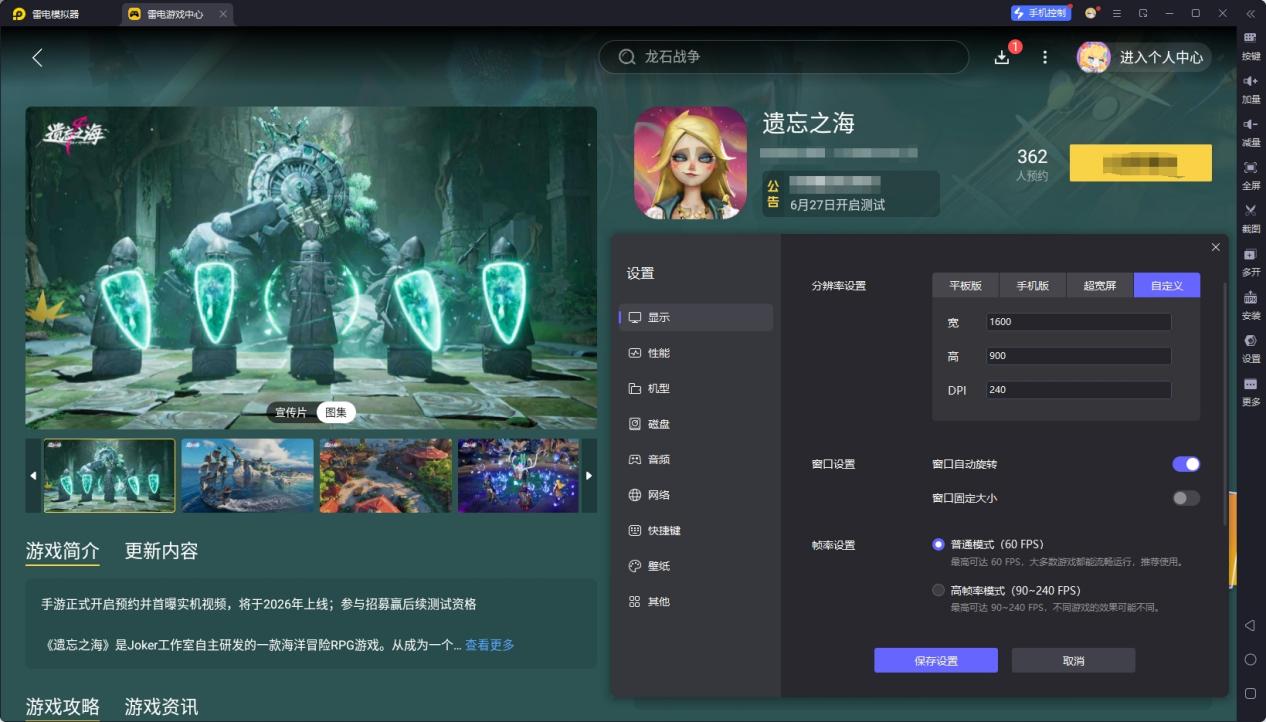Enable the 窗口固定大小 switch
Image resolution: width=1266 pixels, height=722 pixels.
tap(1186, 498)
